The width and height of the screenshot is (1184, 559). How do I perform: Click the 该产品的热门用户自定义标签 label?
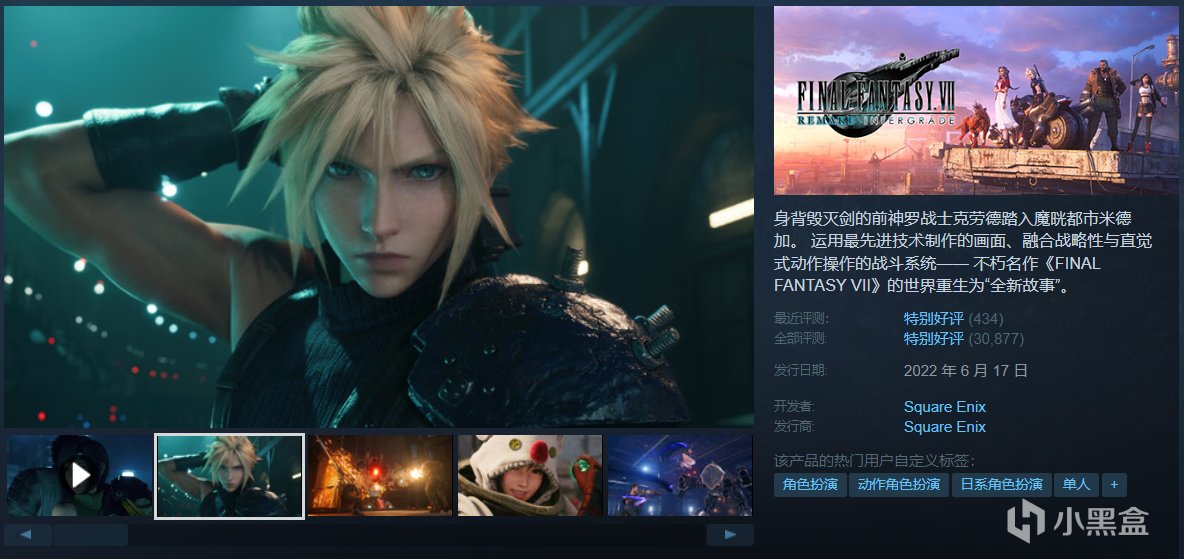point(874,461)
